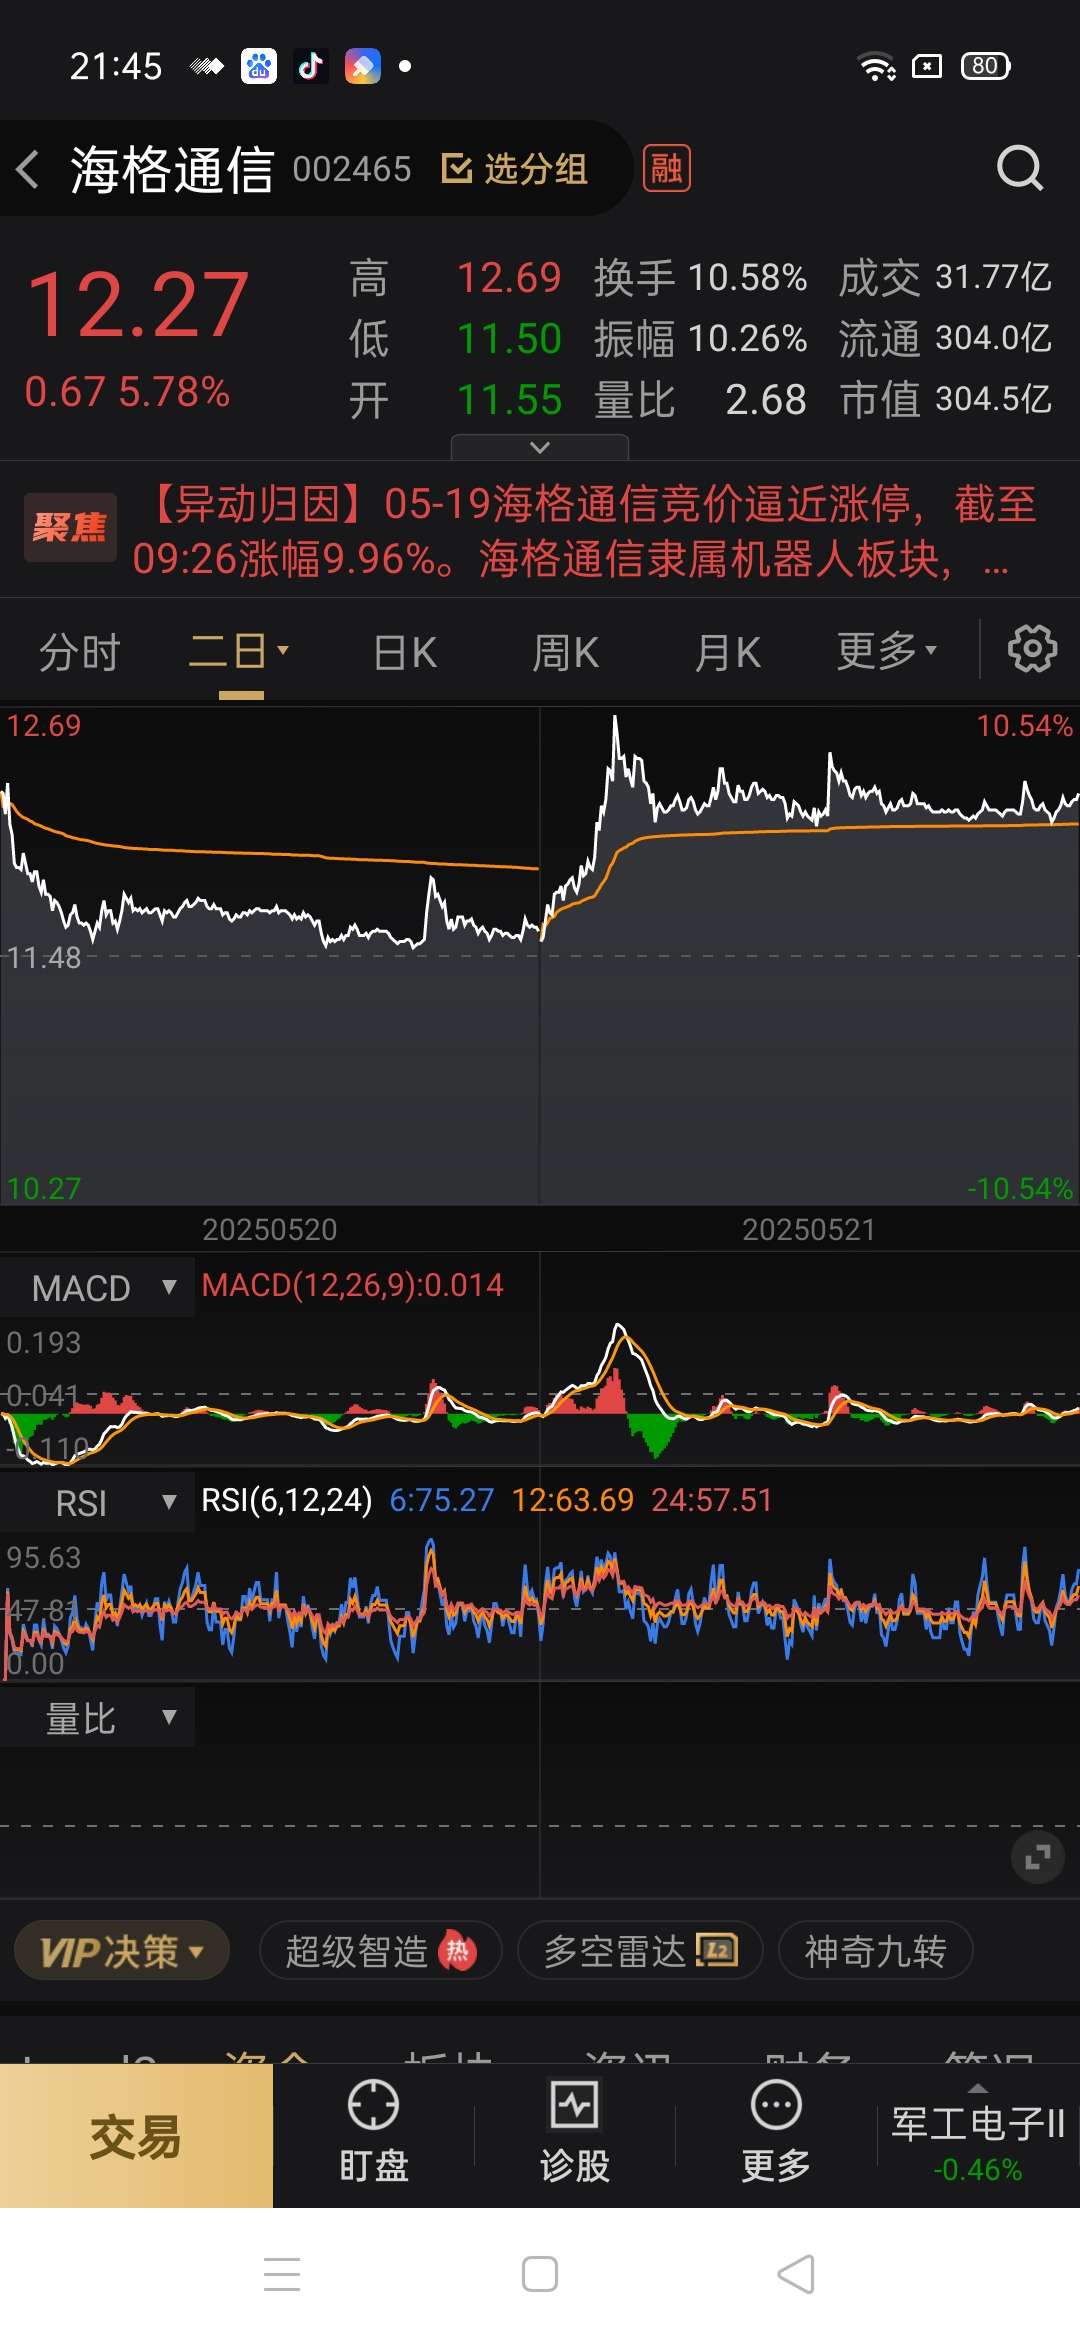Open the 二日 period dropdown
The width and height of the screenshot is (1080, 2340).
point(240,652)
